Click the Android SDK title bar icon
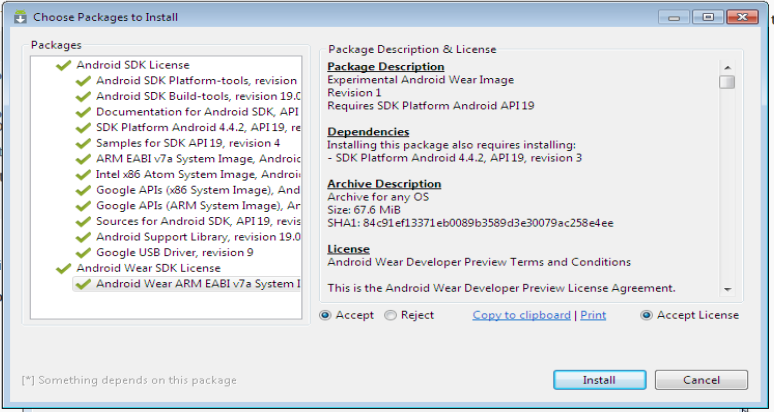The width and height of the screenshot is (774, 412). coord(20,17)
